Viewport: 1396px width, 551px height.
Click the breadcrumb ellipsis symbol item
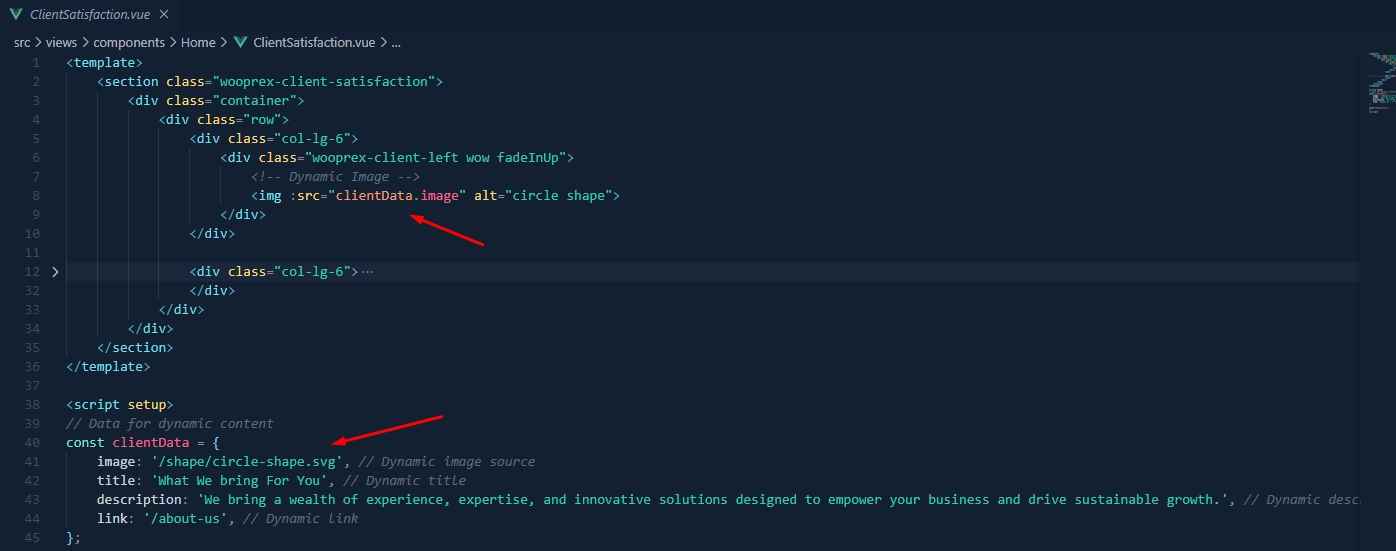[396, 42]
